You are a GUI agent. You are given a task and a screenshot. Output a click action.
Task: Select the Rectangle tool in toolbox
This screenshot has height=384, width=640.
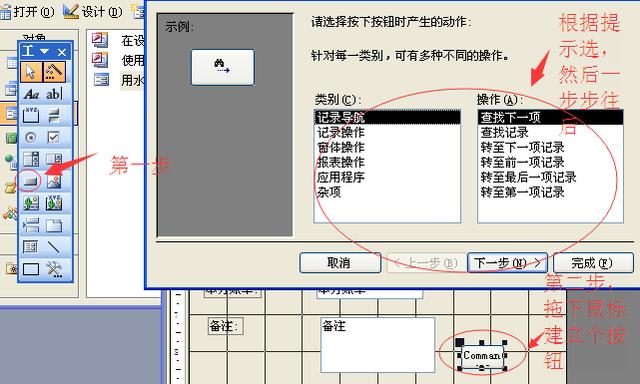pos(31,269)
